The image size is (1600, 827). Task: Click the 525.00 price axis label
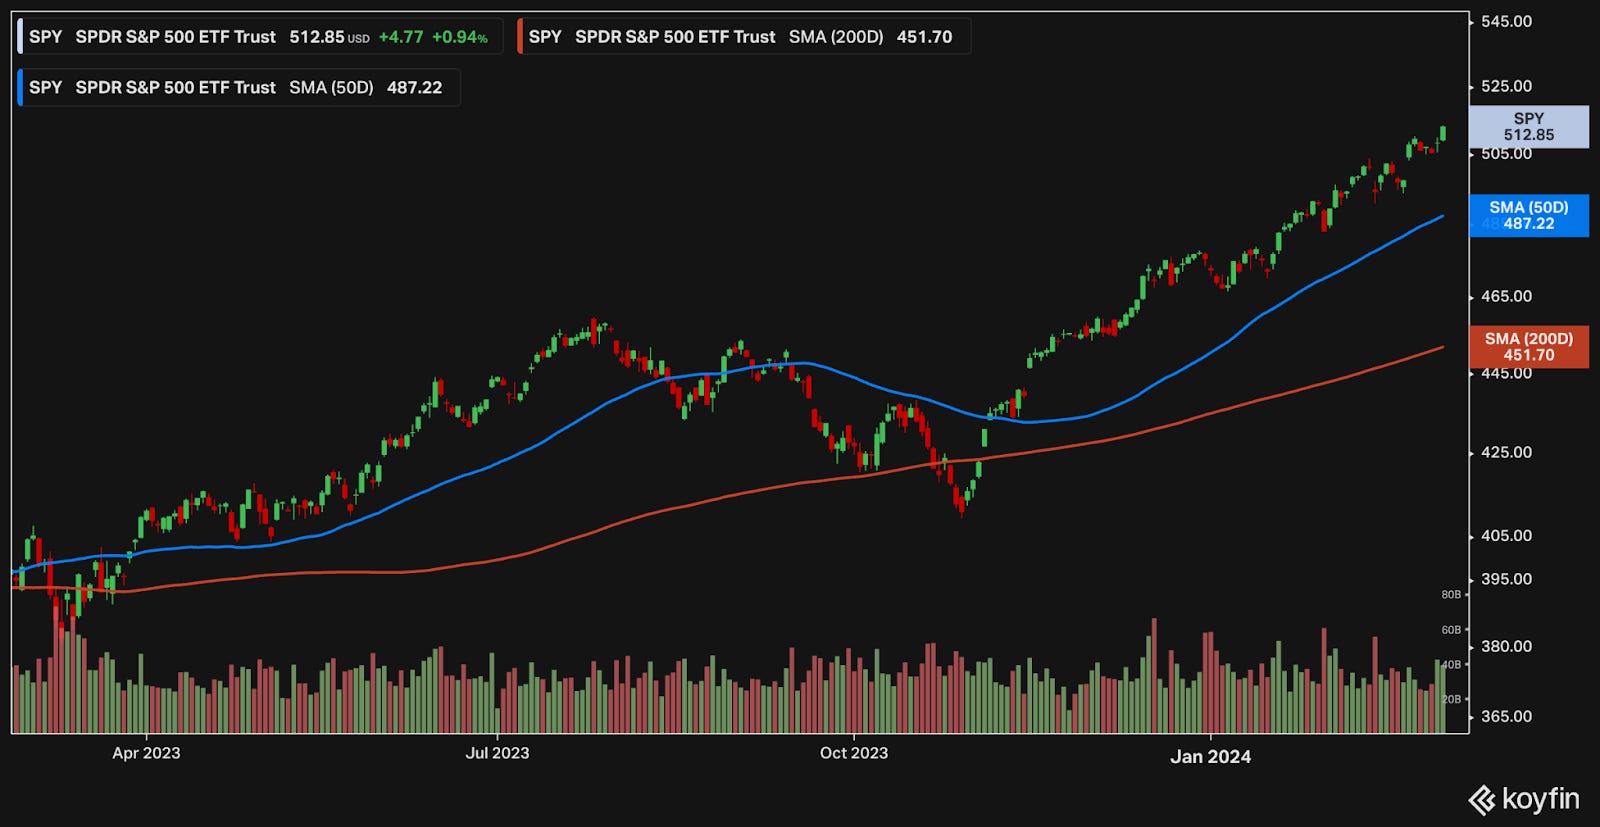coord(1506,86)
